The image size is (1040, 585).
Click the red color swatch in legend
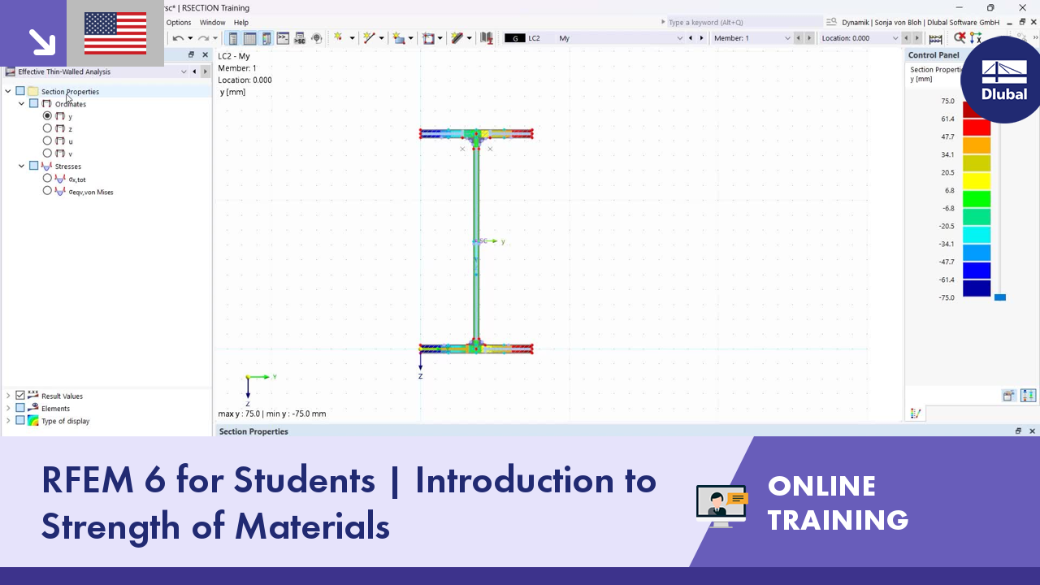tap(976, 127)
